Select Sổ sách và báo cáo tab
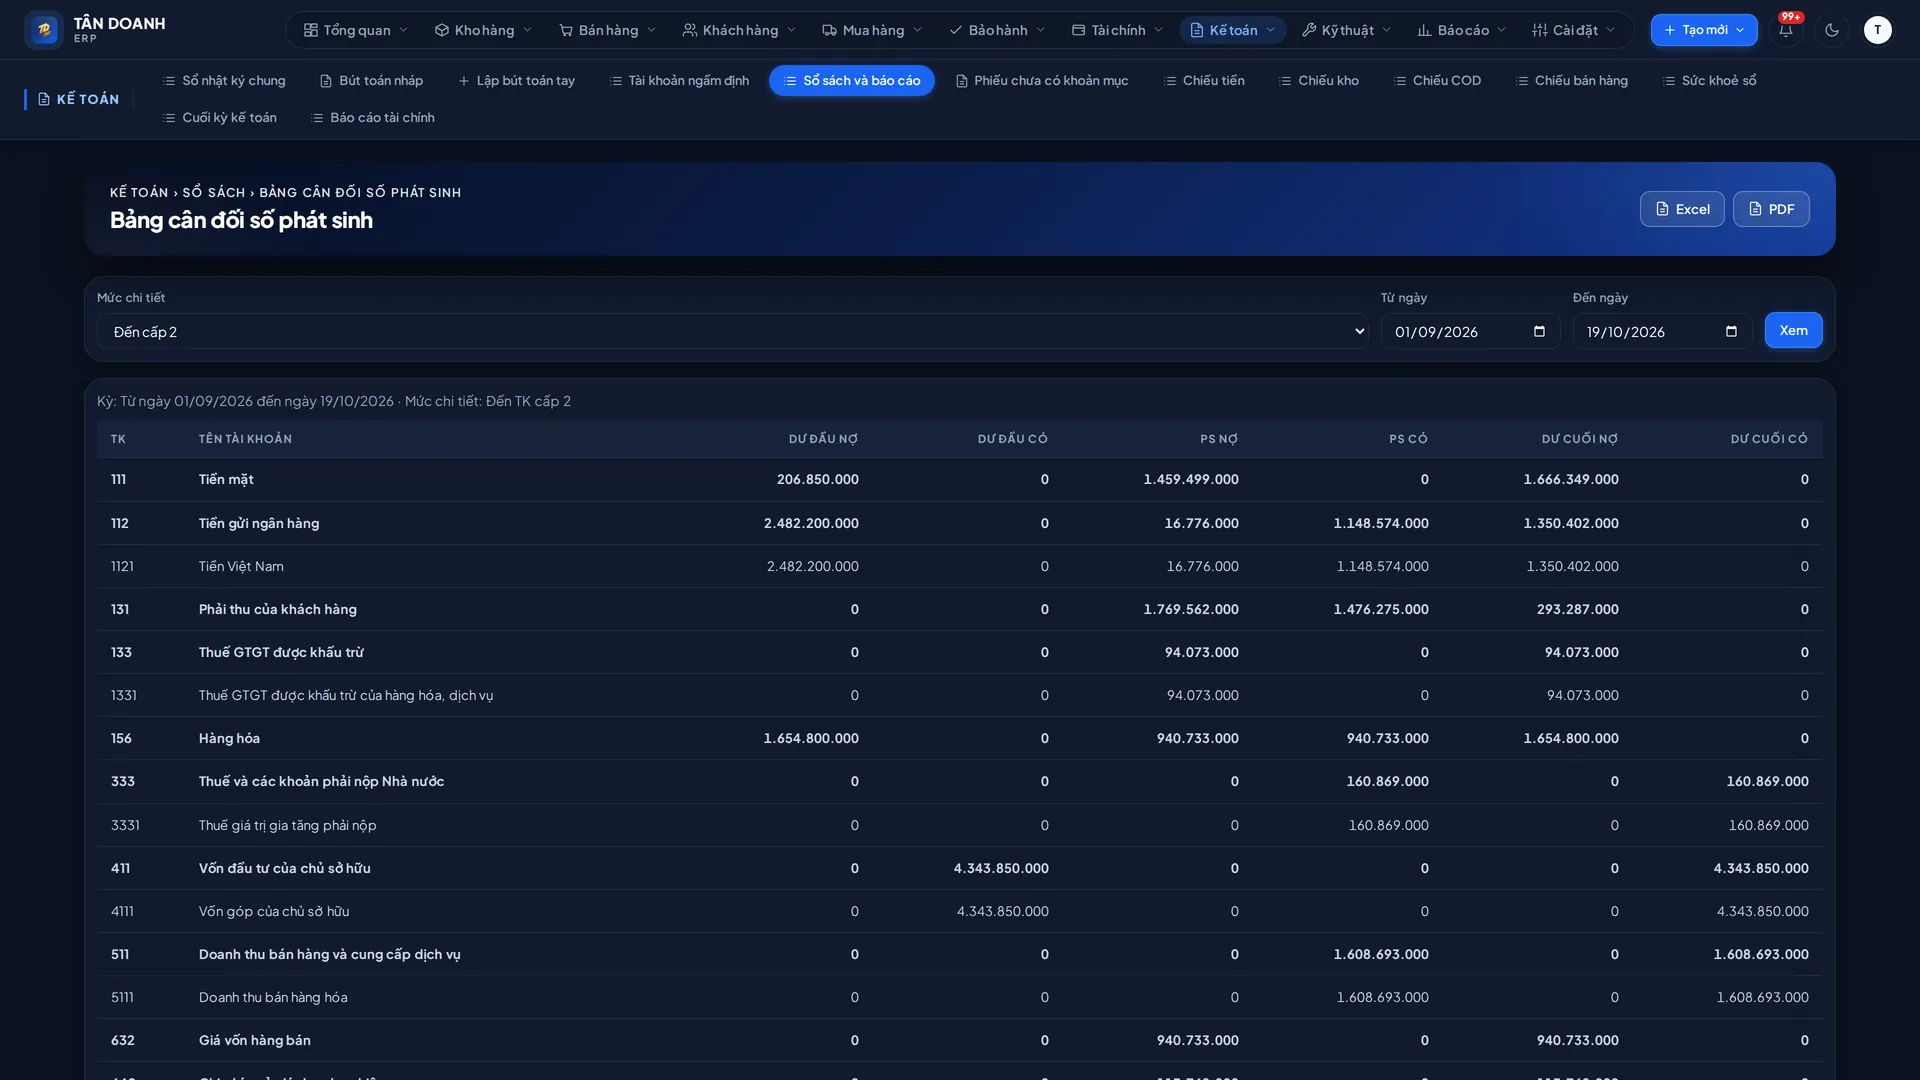The image size is (1920, 1080). [x=852, y=80]
